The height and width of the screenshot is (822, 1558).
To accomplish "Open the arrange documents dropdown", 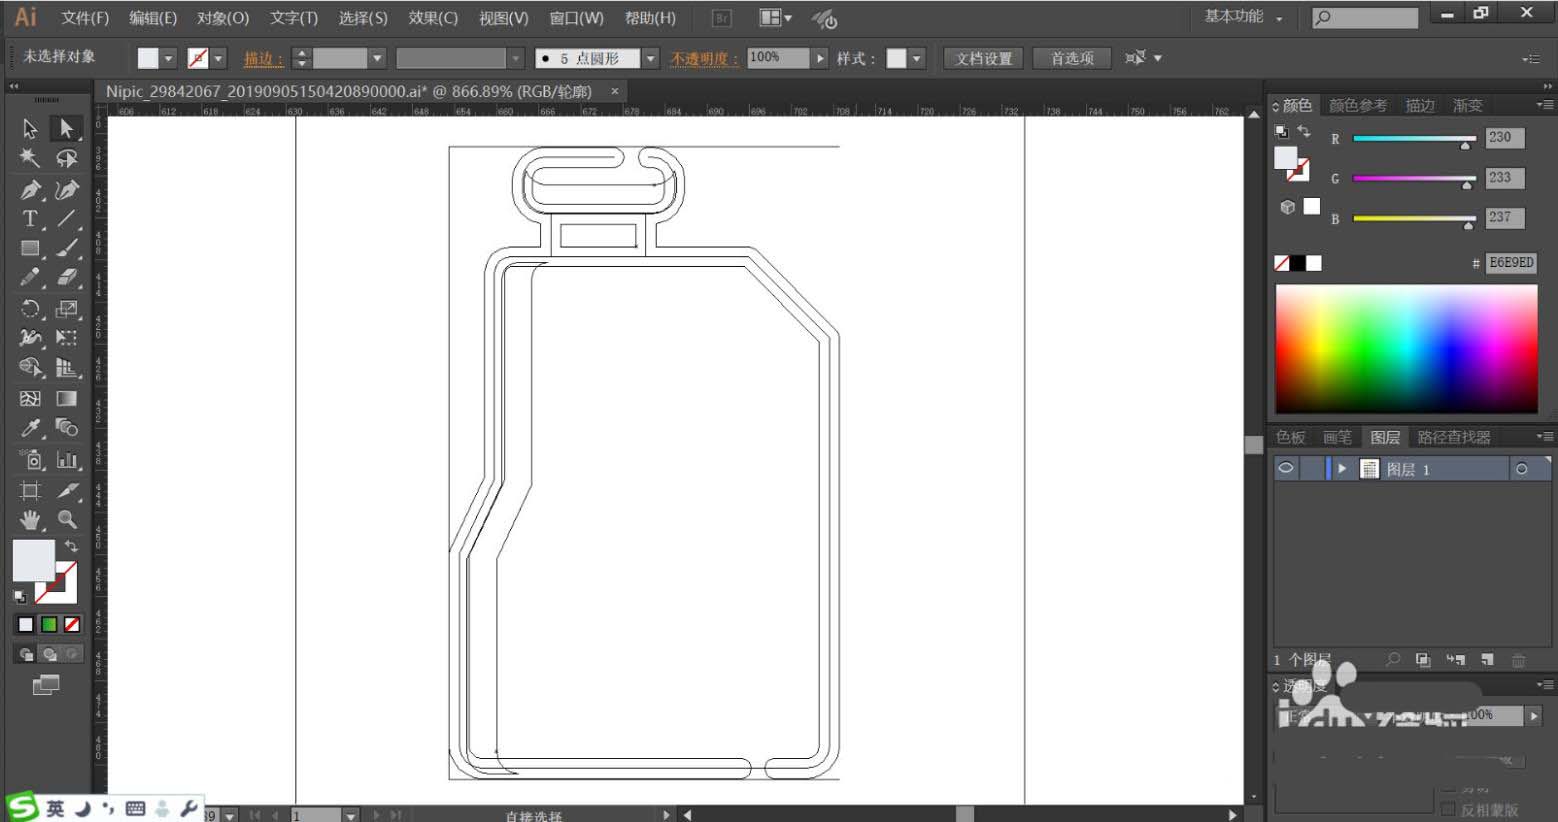I will (x=775, y=18).
